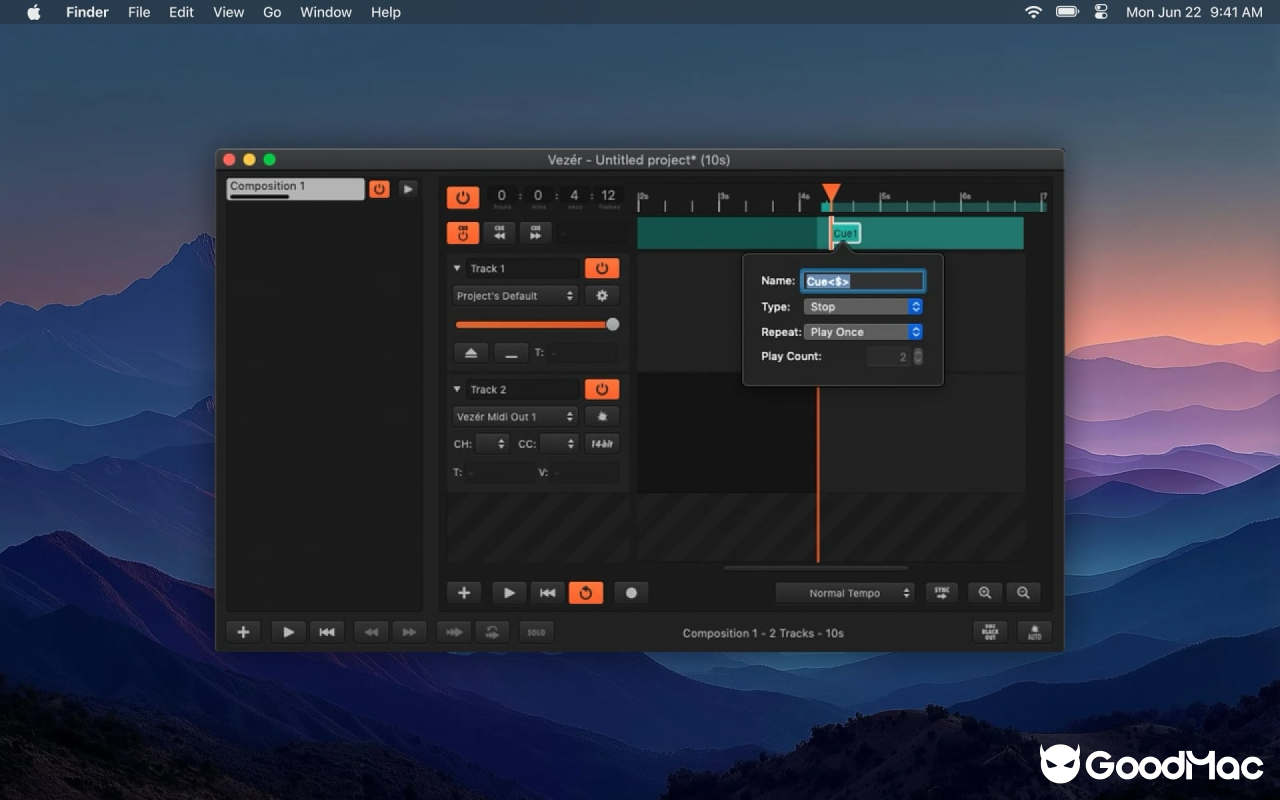This screenshot has height=800, width=1280.
Task: Open the View menu
Action: [x=228, y=12]
